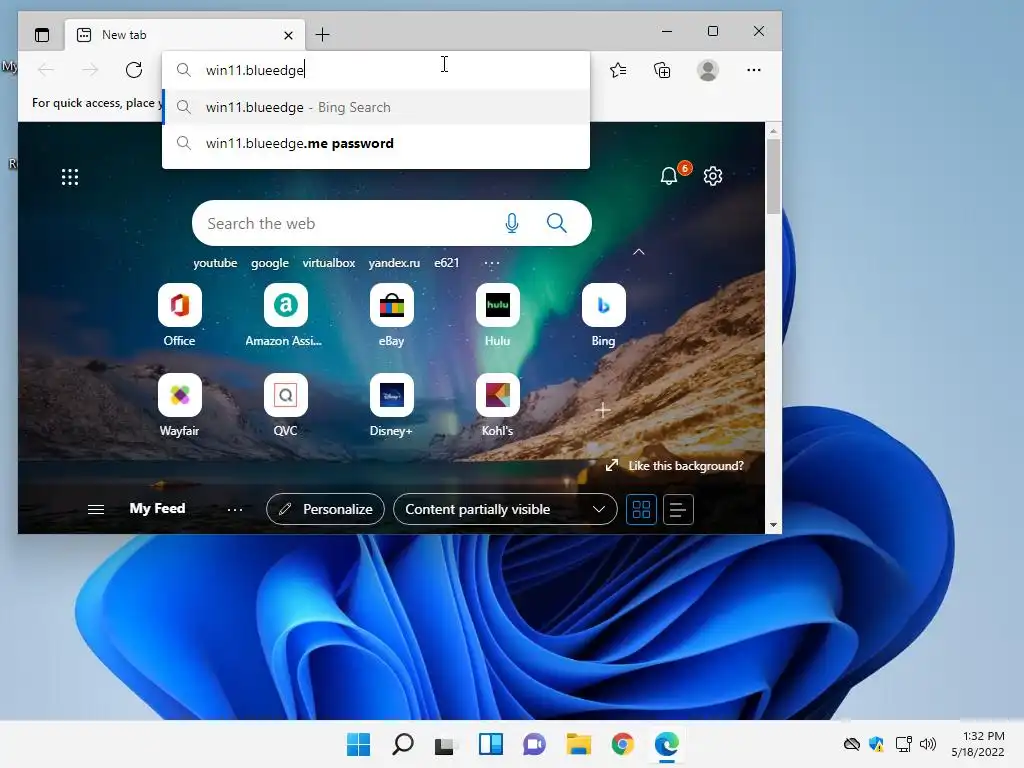Open Windows taskbar Search
The height and width of the screenshot is (768, 1024).
[402, 744]
